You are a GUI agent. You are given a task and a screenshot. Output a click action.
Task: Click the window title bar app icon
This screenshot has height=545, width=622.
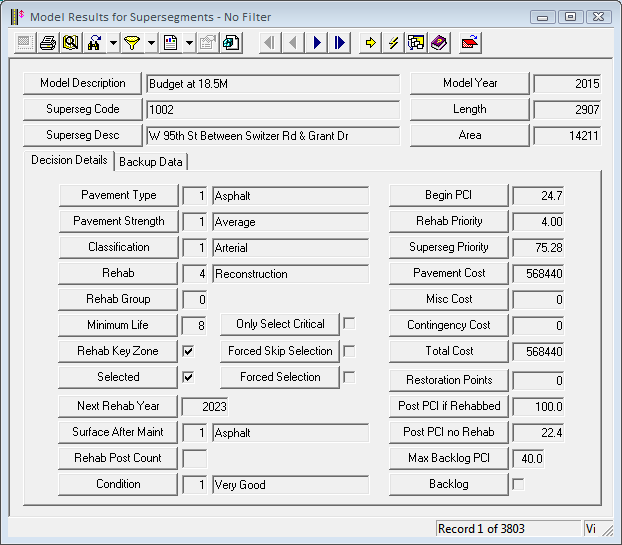point(17,17)
